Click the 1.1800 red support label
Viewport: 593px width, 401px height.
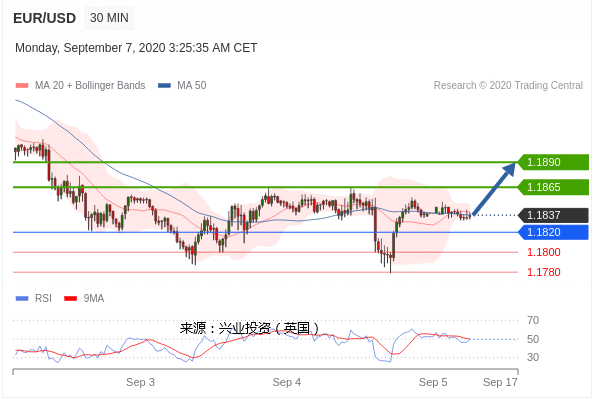click(x=543, y=252)
